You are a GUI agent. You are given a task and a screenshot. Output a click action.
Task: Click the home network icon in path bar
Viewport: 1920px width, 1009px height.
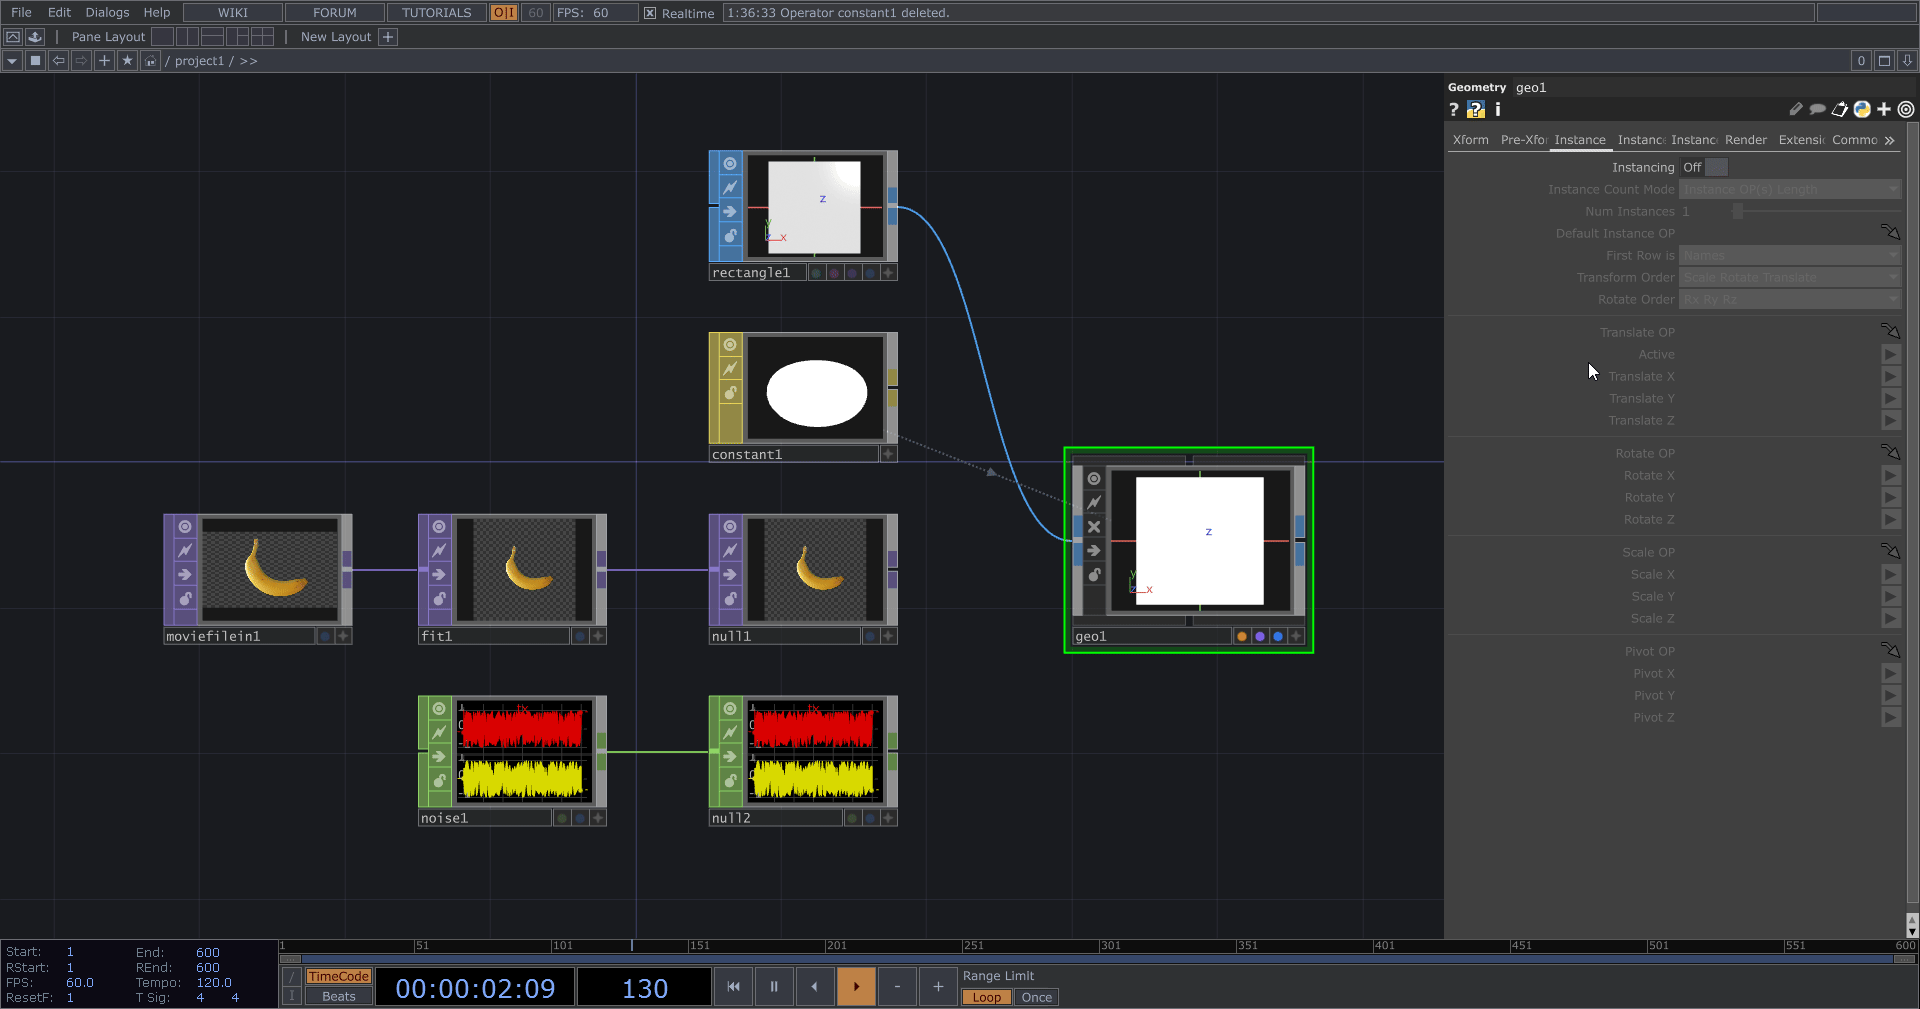click(x=150, y=61)
